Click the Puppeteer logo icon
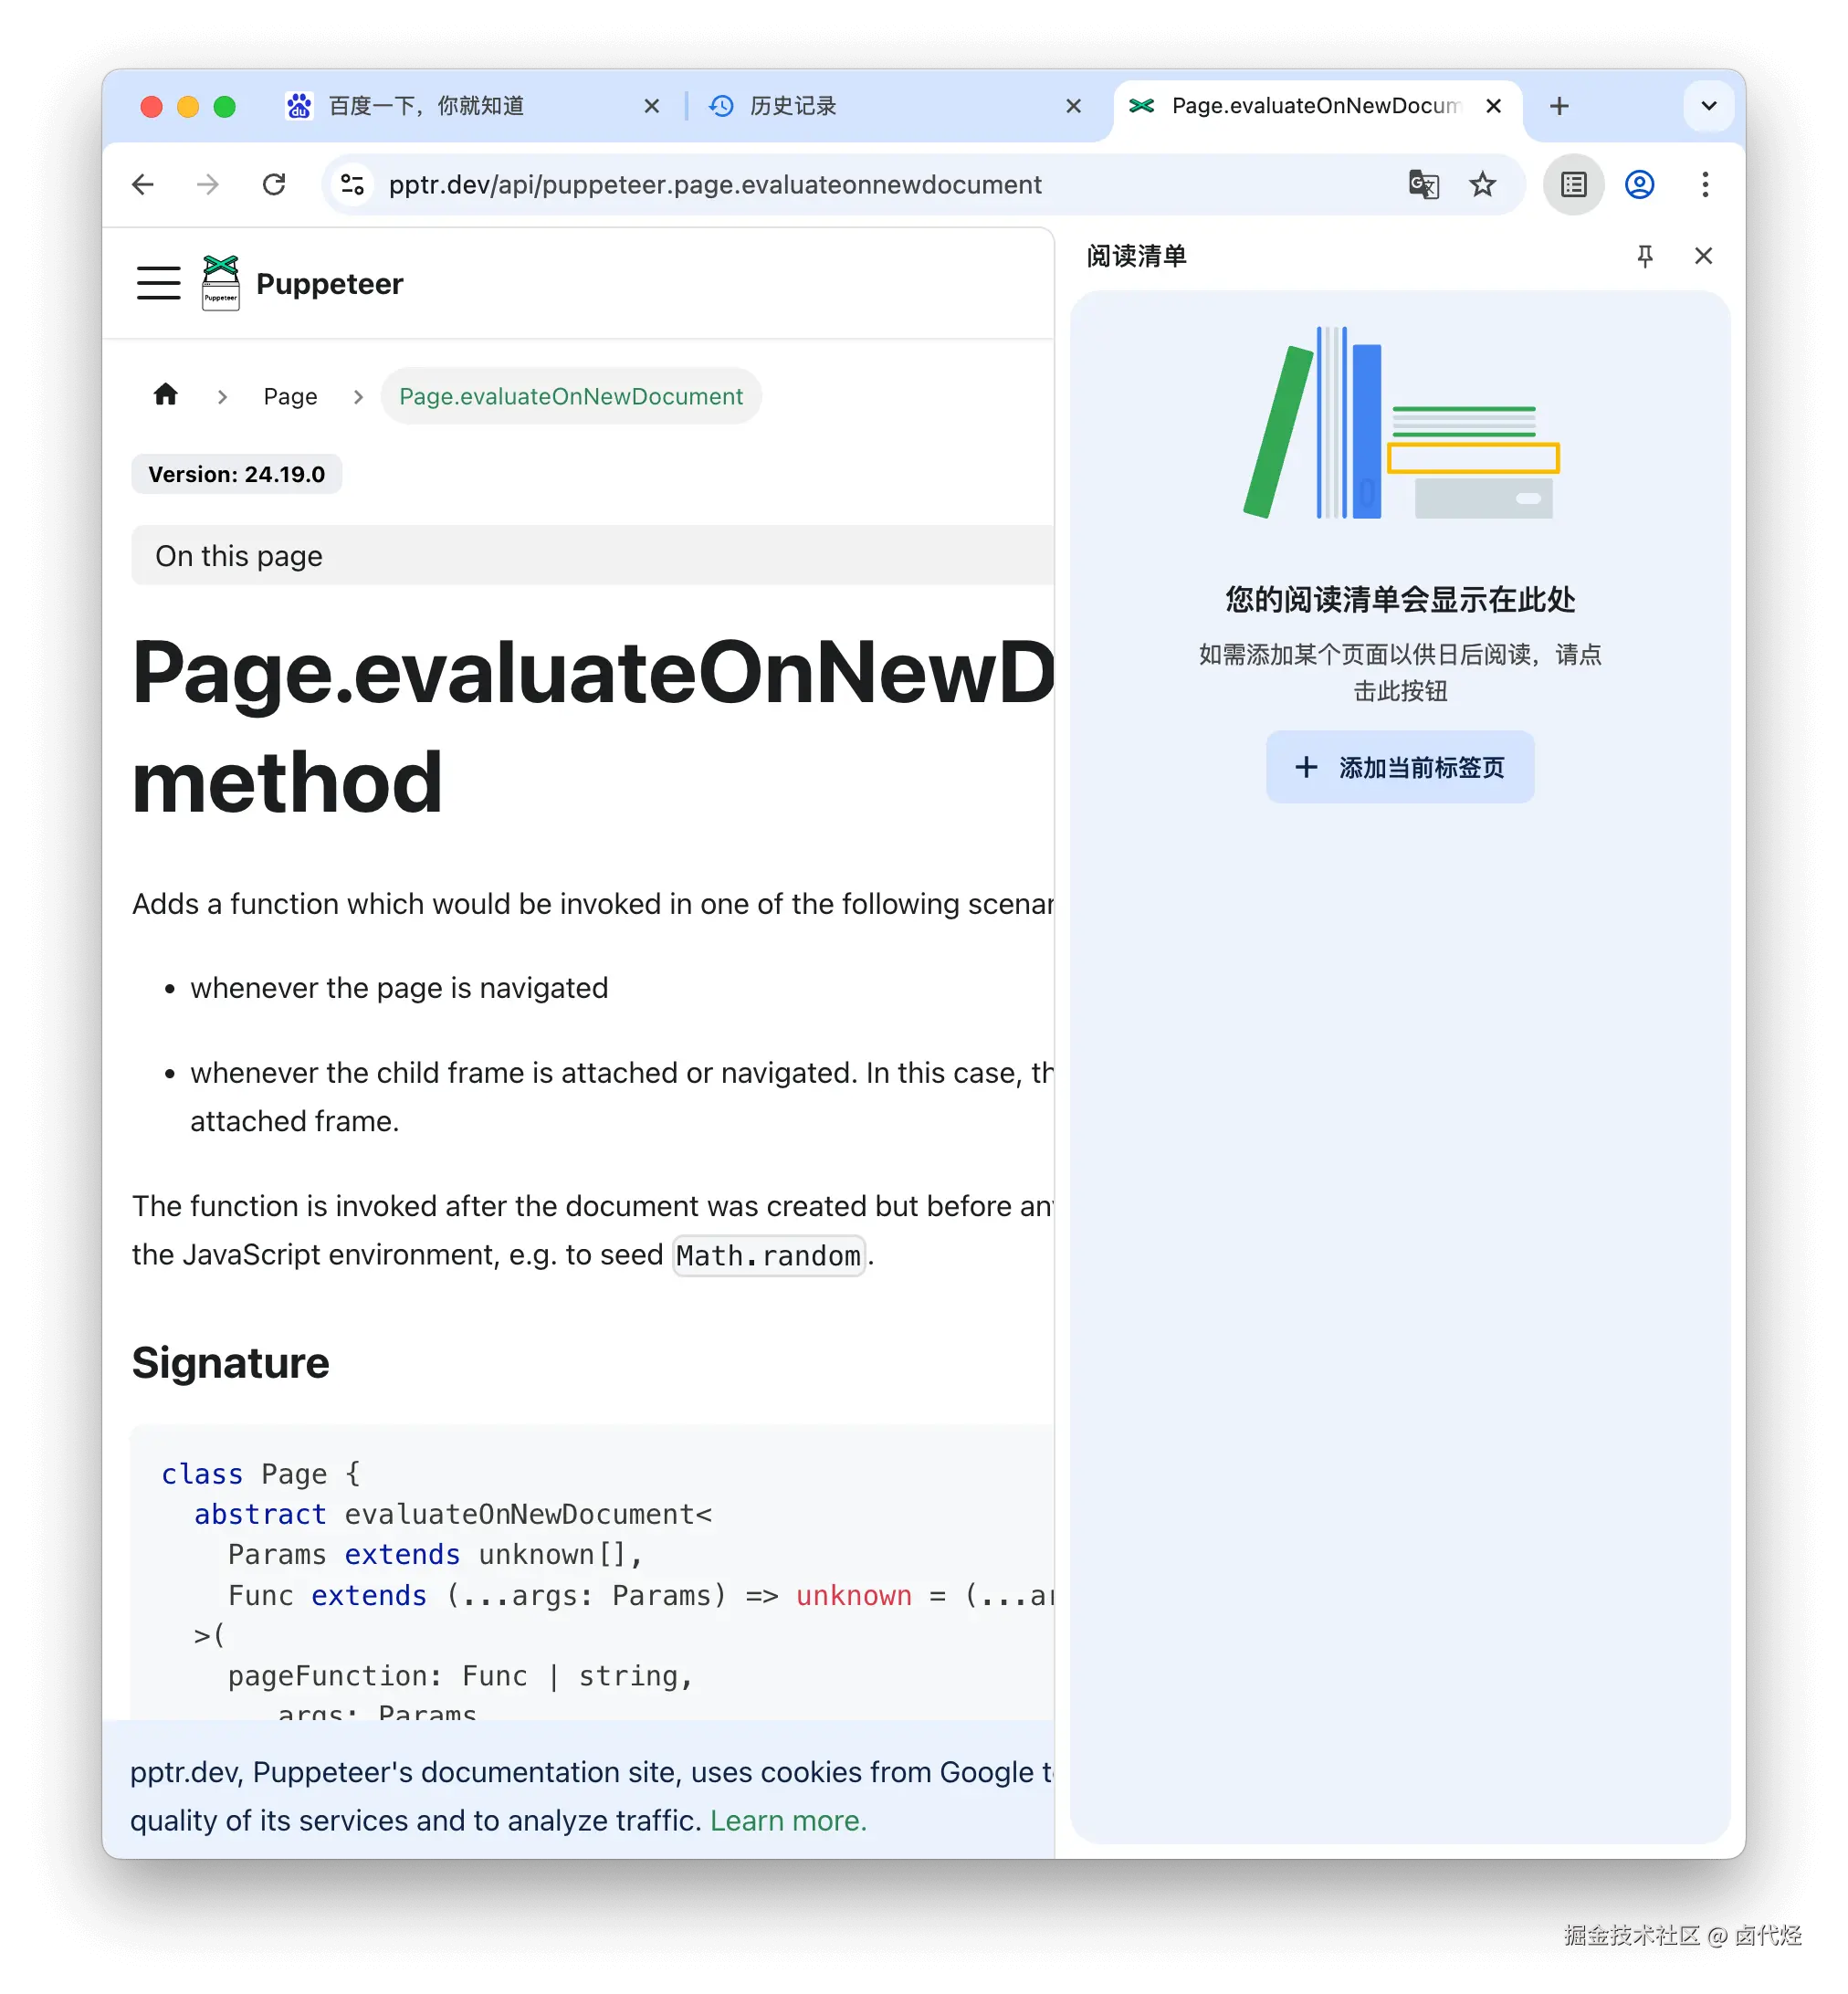Viewport: 1848px width, 1994px height. coord(220,283)
